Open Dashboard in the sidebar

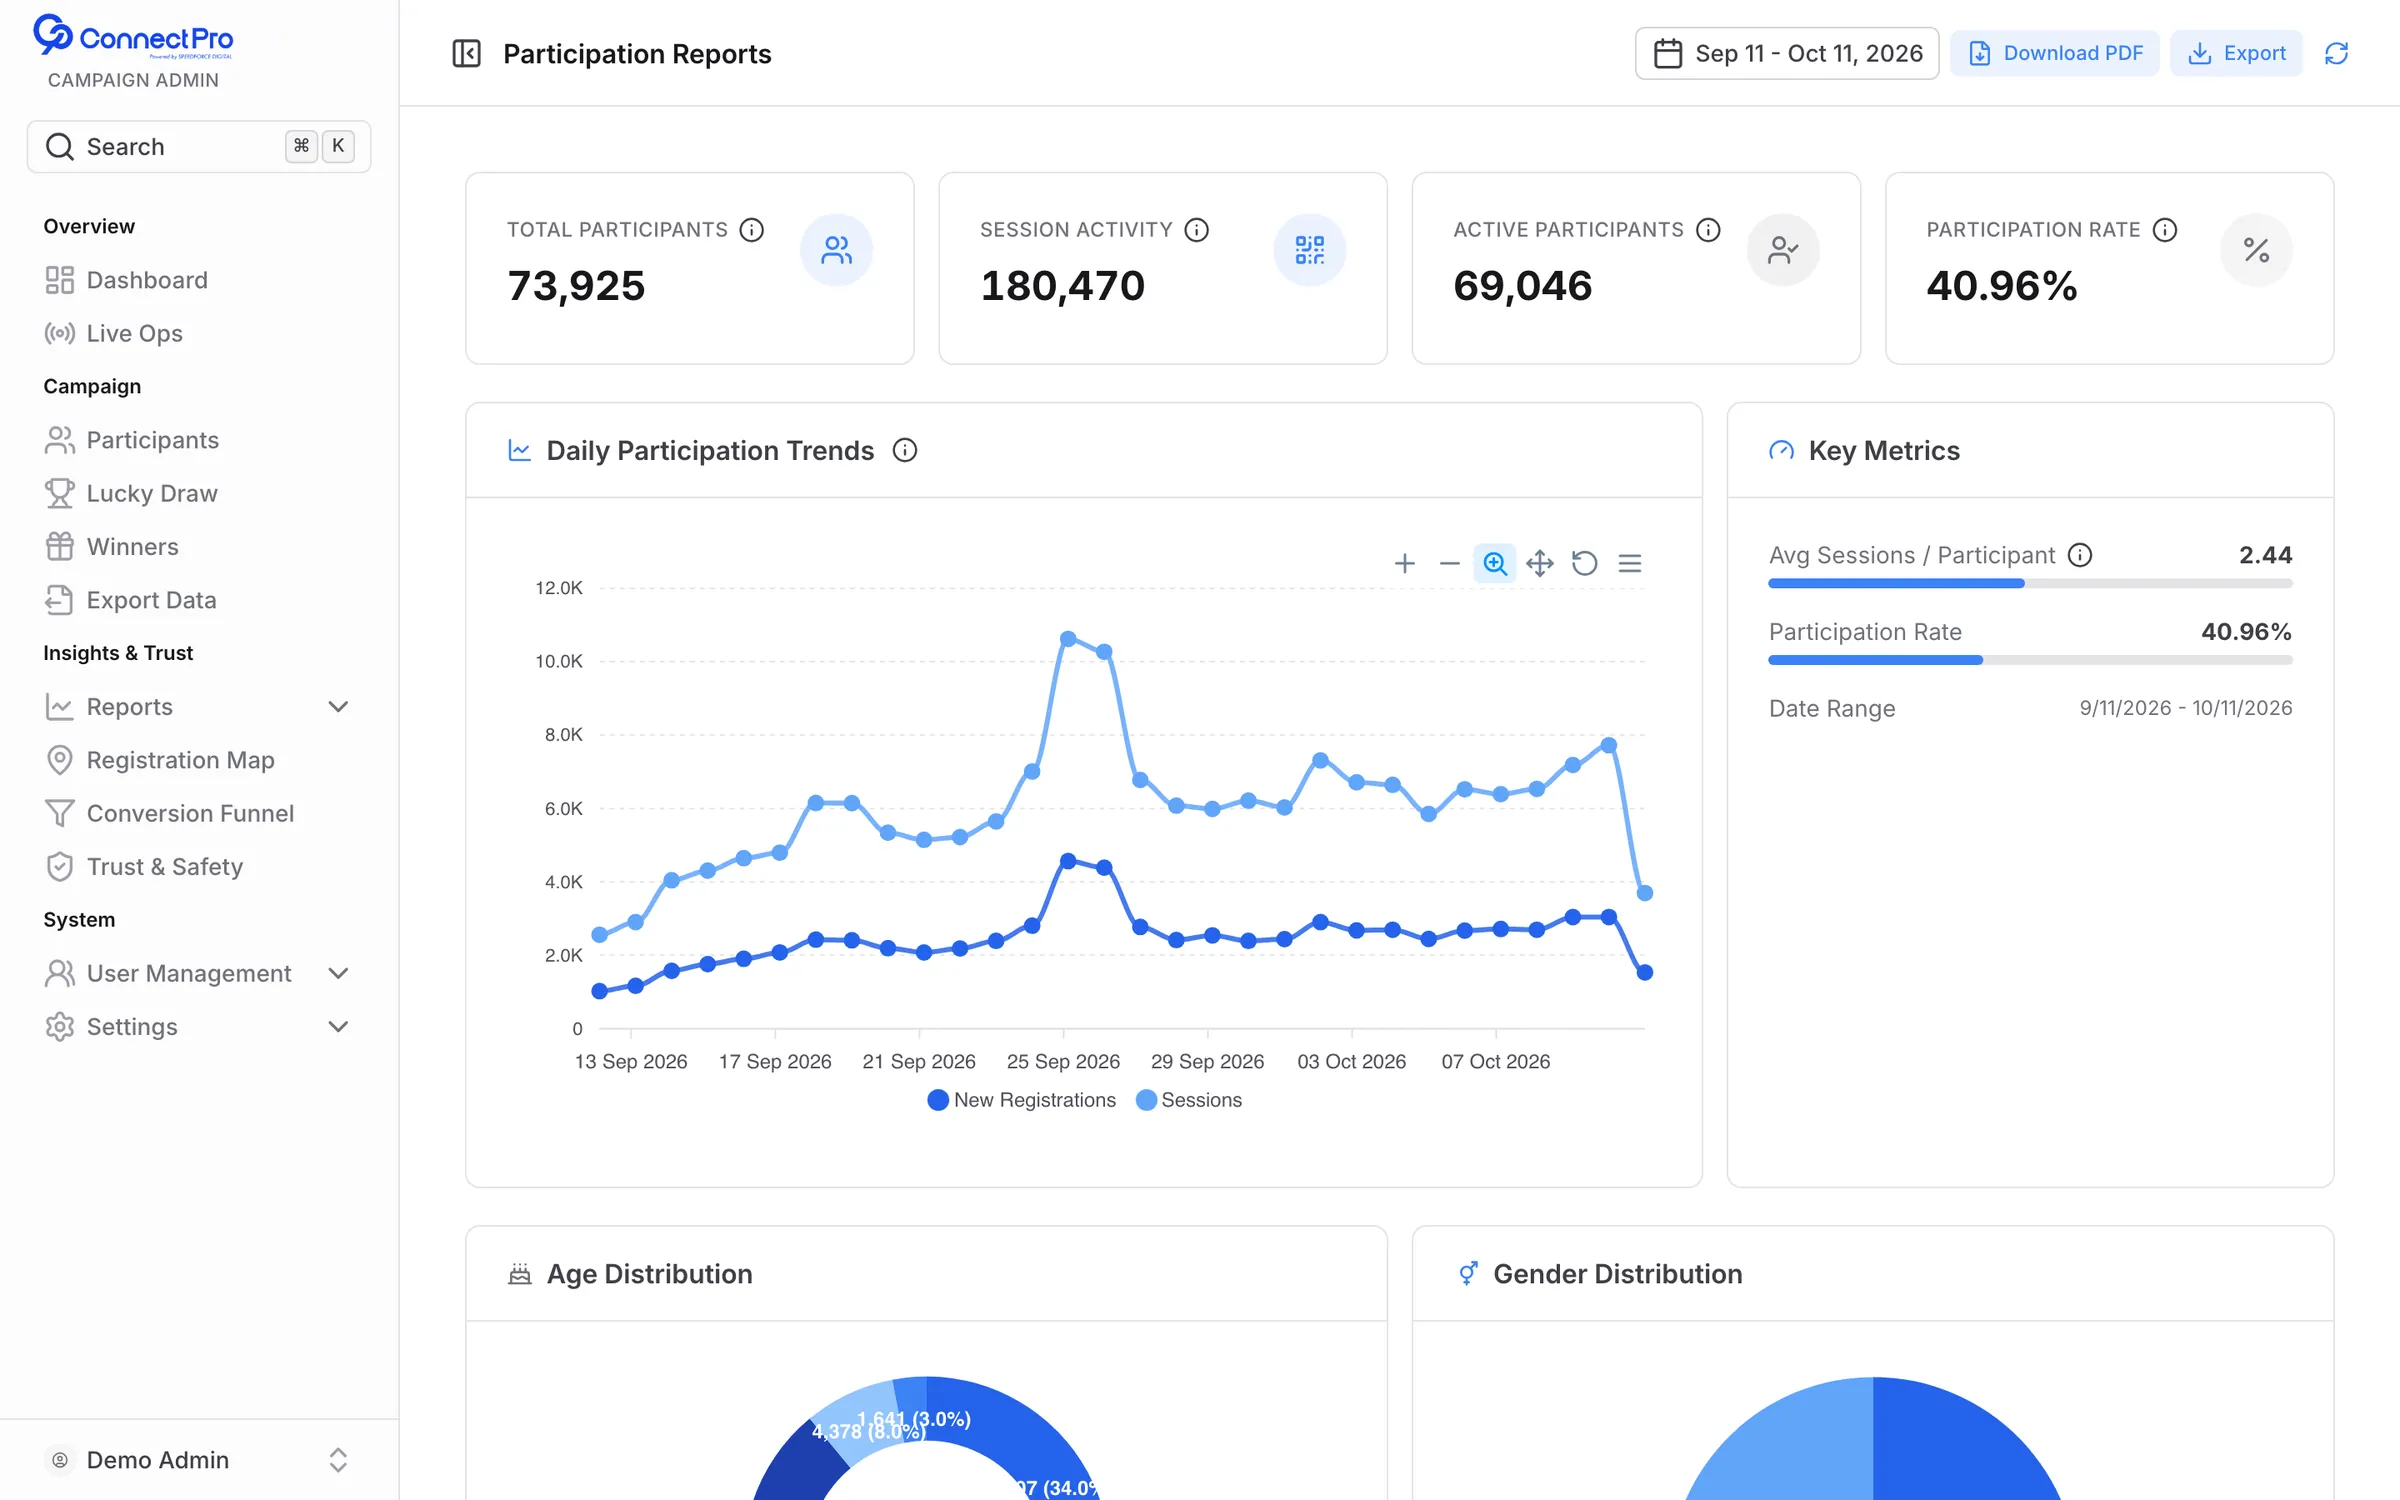pyautogui.click(x=199, y=280)
